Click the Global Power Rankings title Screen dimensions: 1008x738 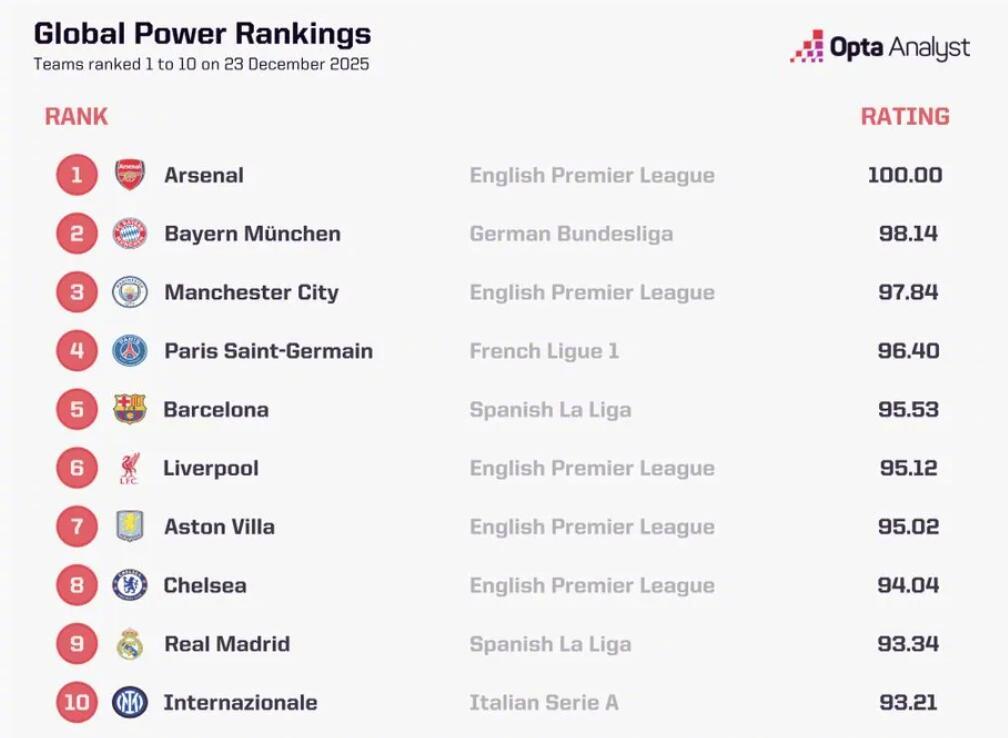(202, 34)
